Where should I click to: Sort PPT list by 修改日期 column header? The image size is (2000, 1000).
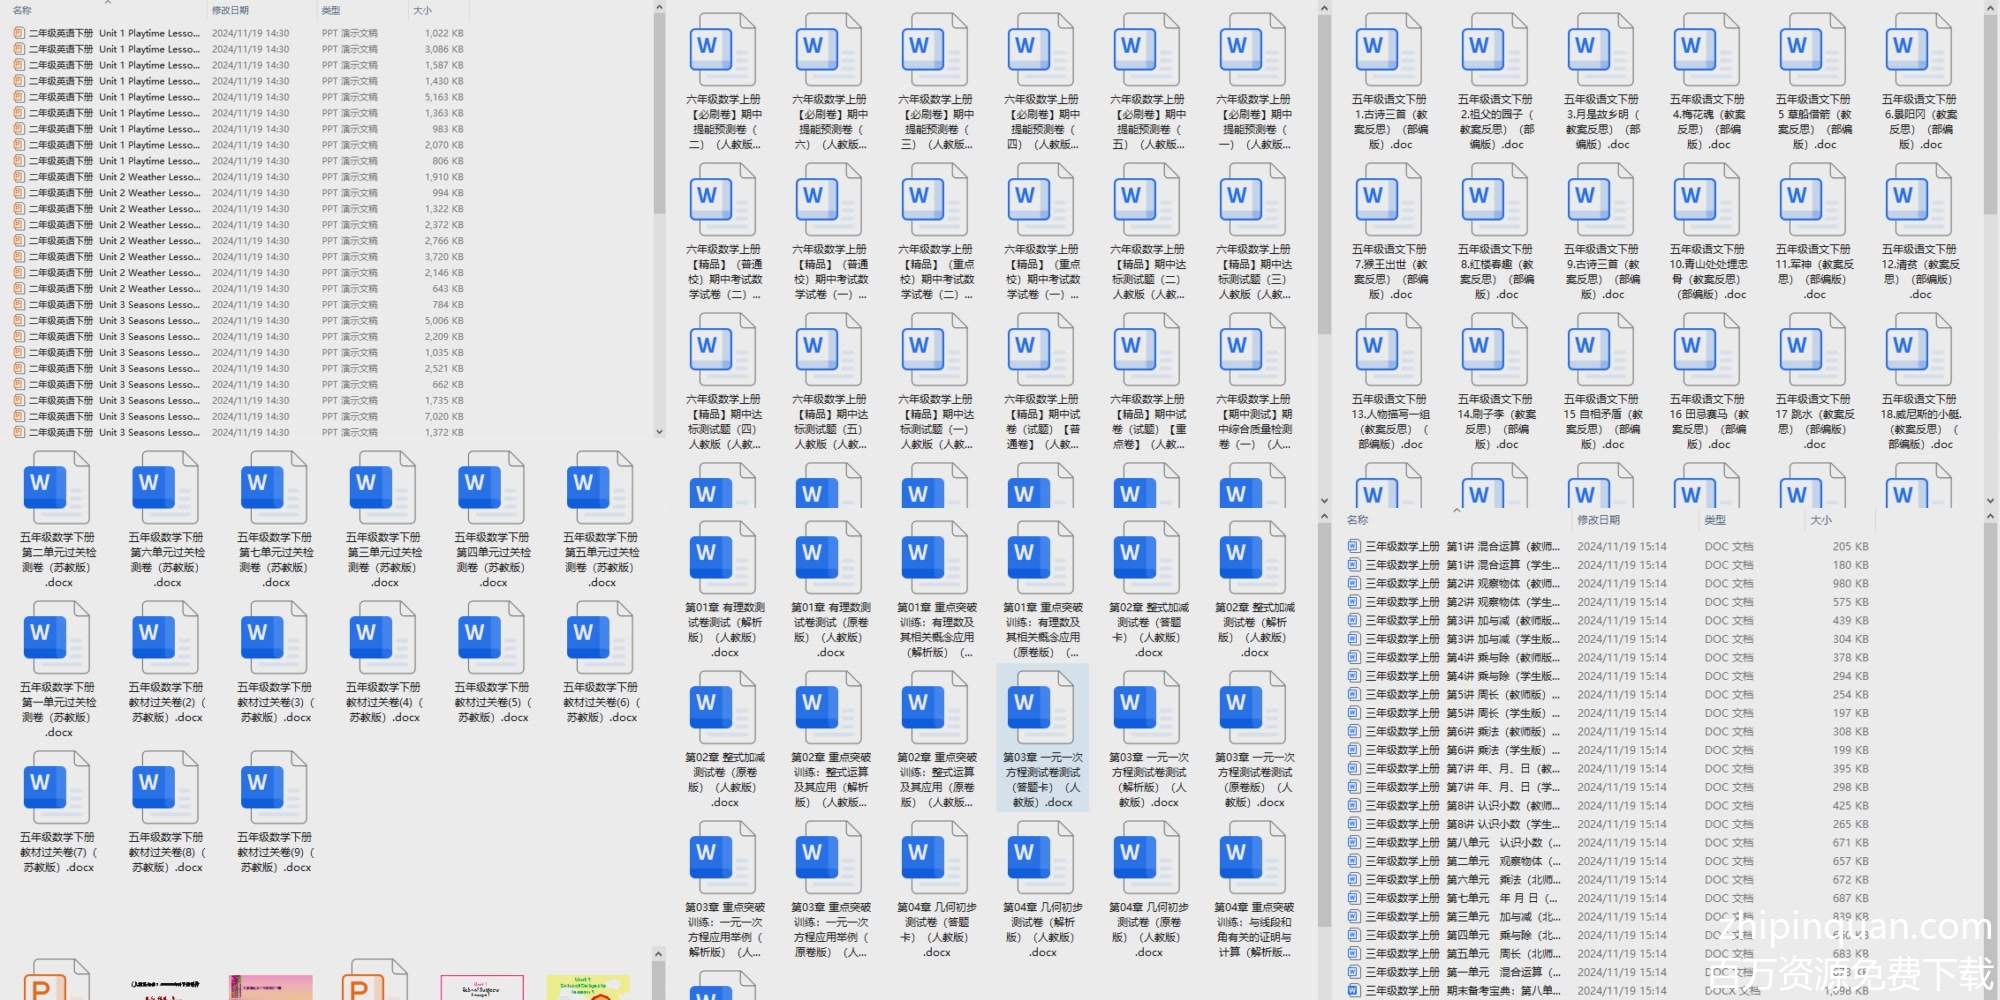pos(230,10)
